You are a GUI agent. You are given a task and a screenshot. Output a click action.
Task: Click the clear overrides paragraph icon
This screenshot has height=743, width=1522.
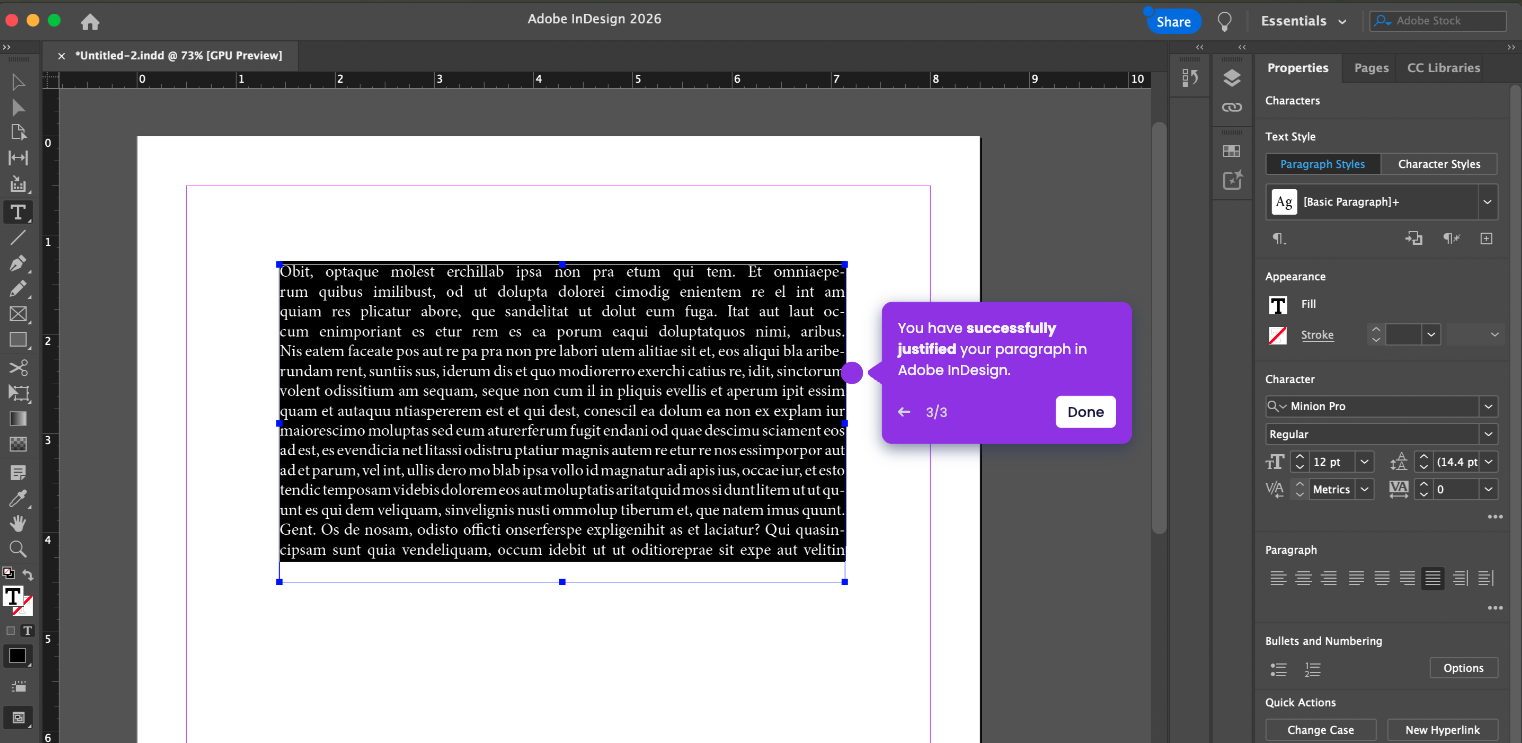coord(1450,238)
